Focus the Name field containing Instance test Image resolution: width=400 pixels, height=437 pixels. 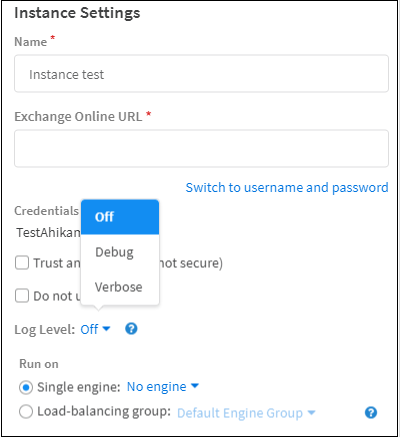pyautogui.click(x=201, y=74)
